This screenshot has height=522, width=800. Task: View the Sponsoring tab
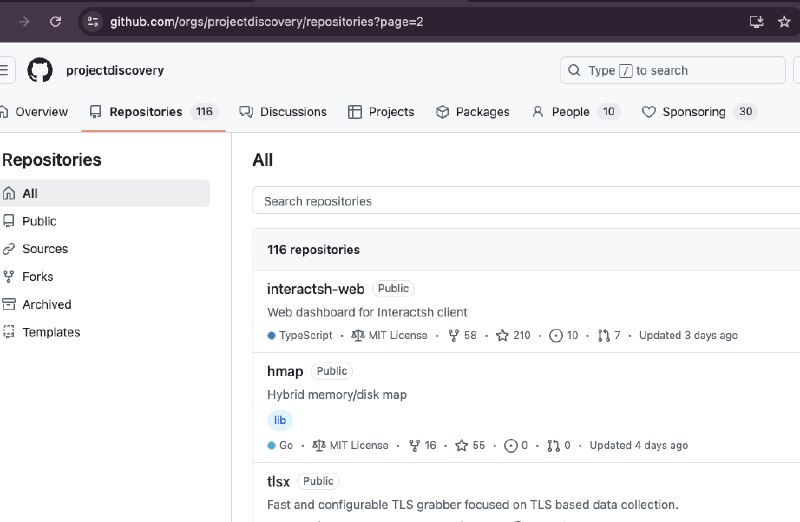(x=699, y=112)
